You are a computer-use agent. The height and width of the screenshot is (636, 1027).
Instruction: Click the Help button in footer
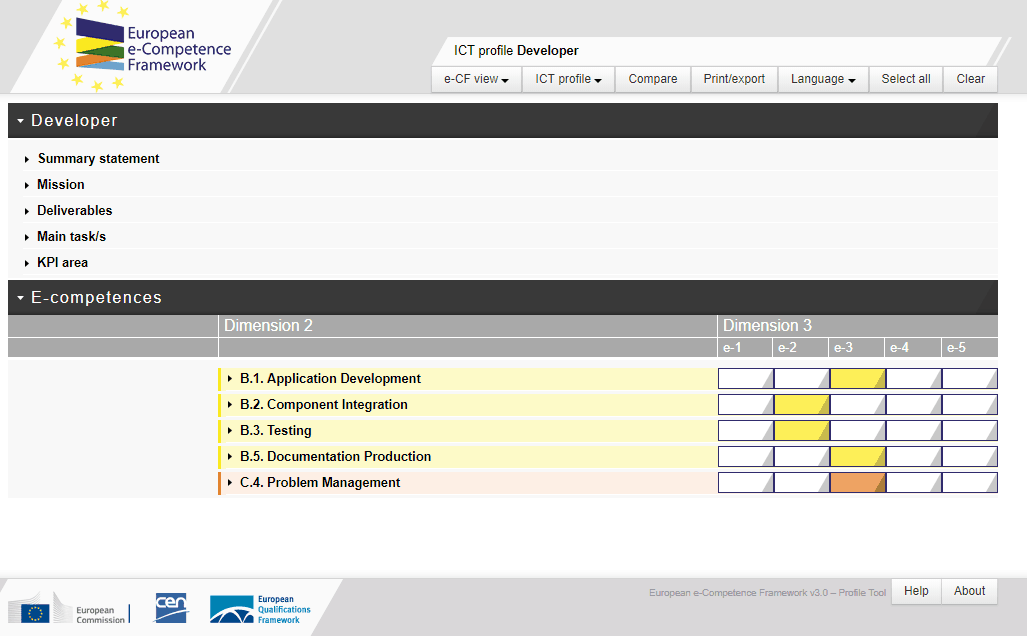[916, 591]
